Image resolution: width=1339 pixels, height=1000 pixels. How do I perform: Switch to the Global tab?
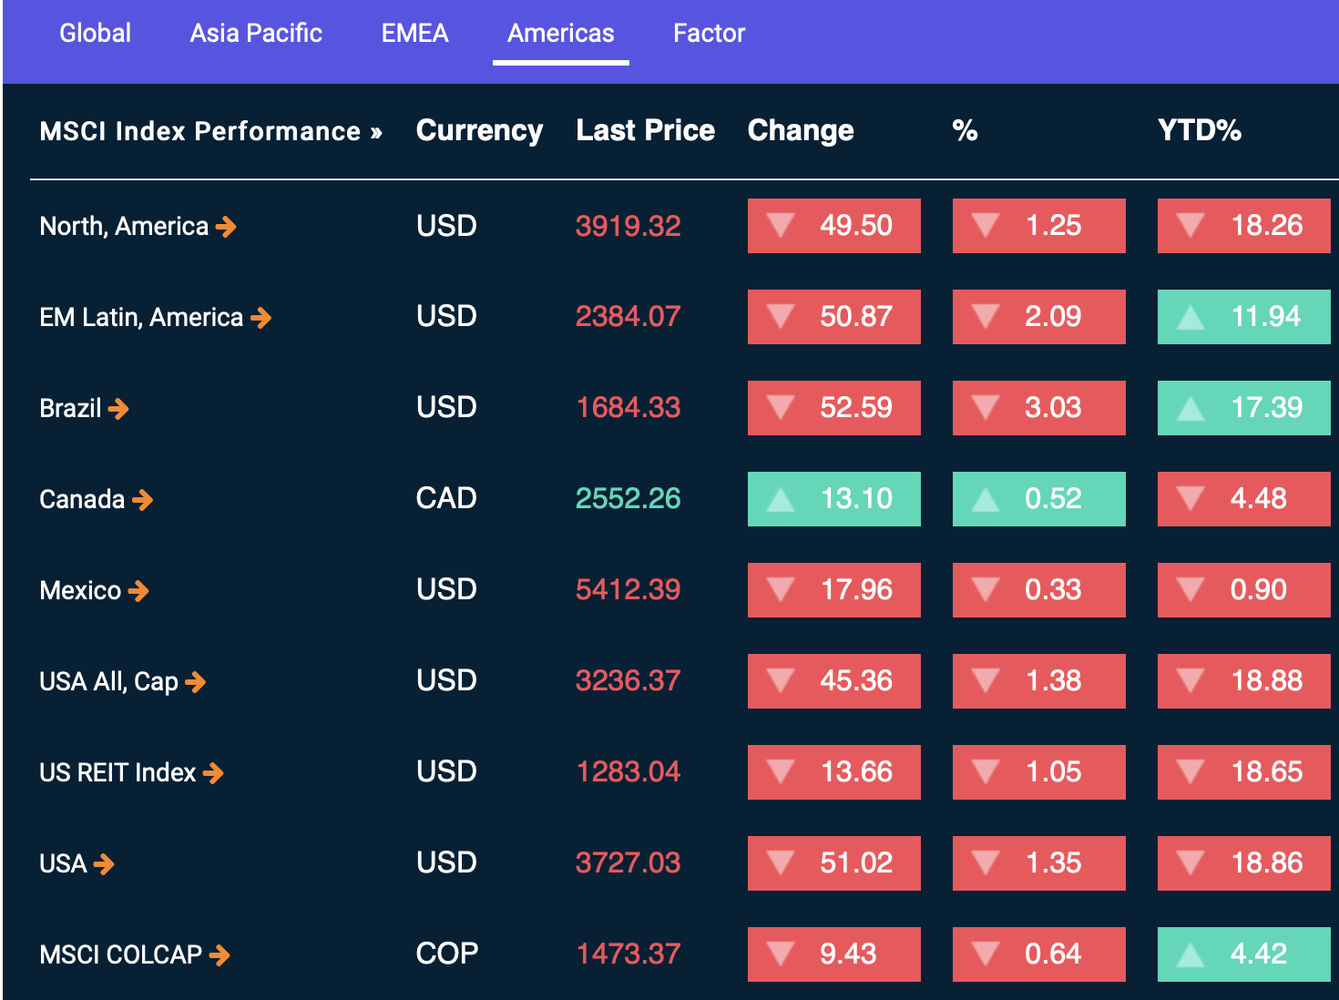(x=95, y=33)
